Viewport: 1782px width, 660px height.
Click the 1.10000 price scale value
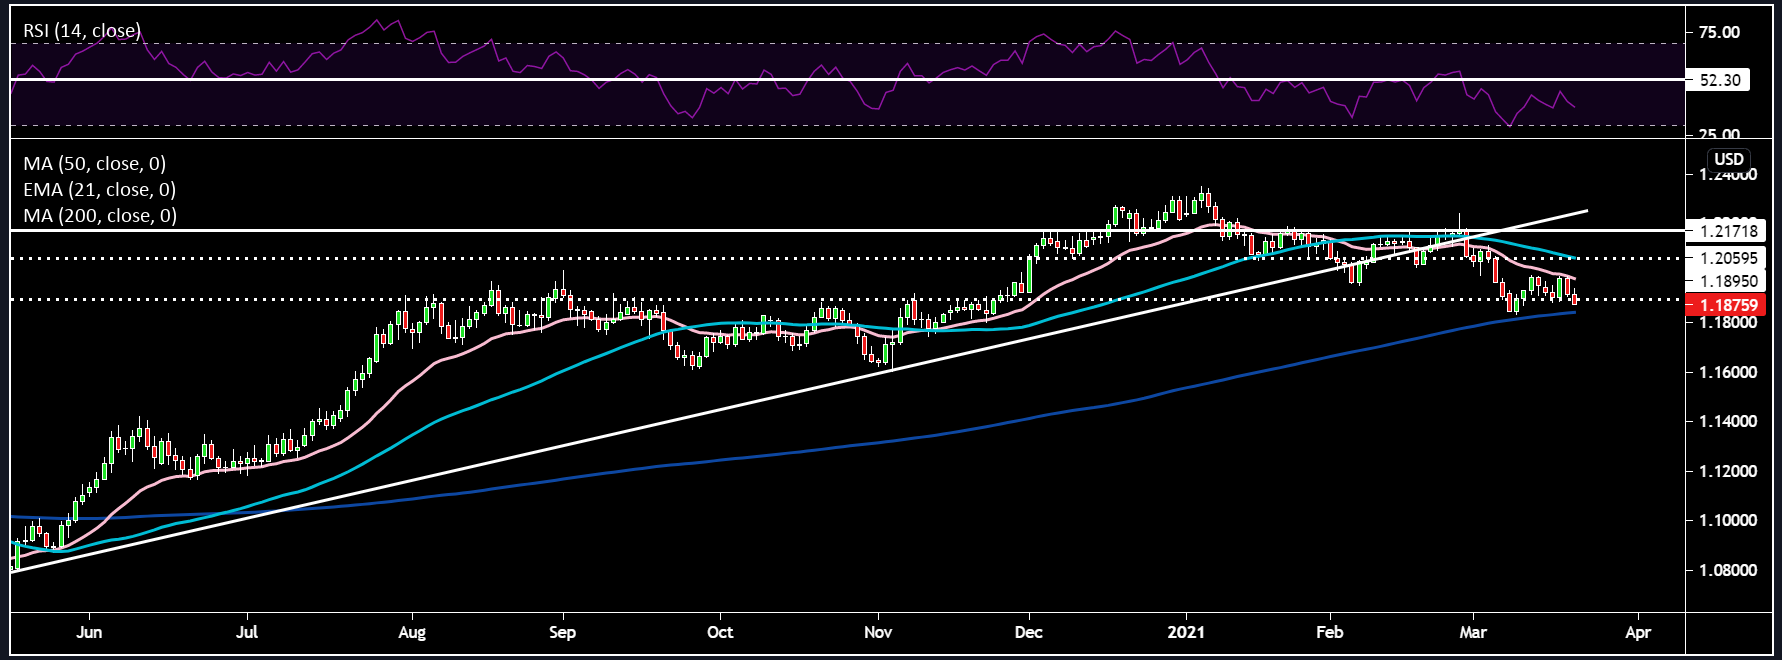pyautogui.click(x=1728, y=520)
